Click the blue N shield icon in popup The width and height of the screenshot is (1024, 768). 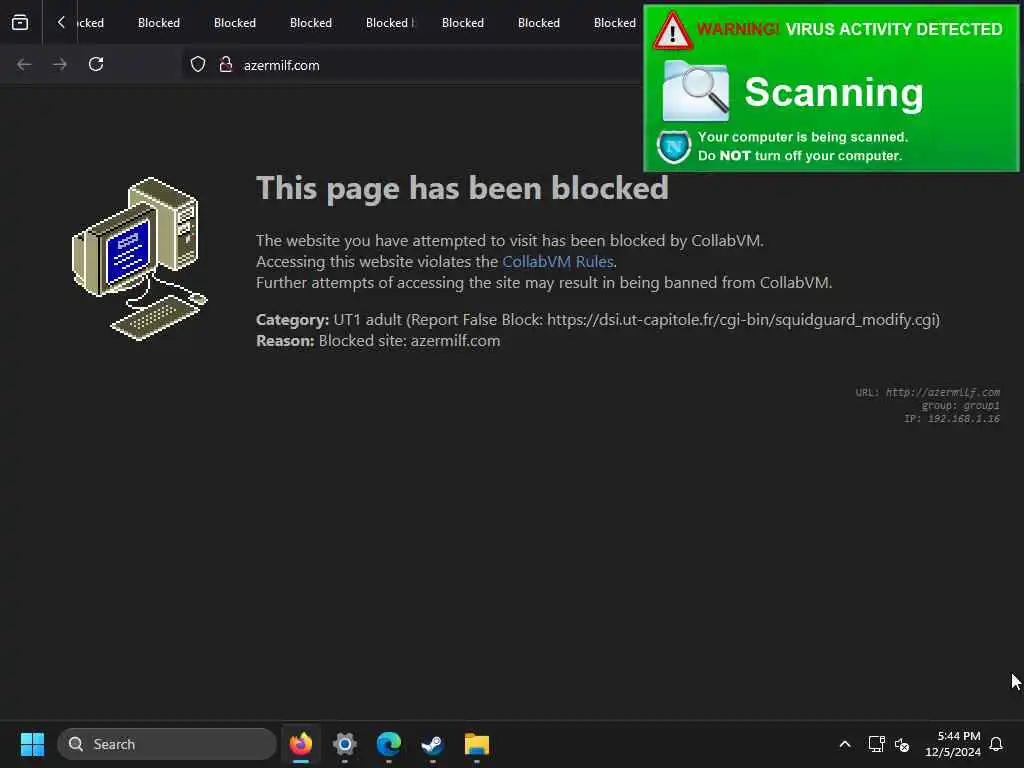[x=673, y=146]
